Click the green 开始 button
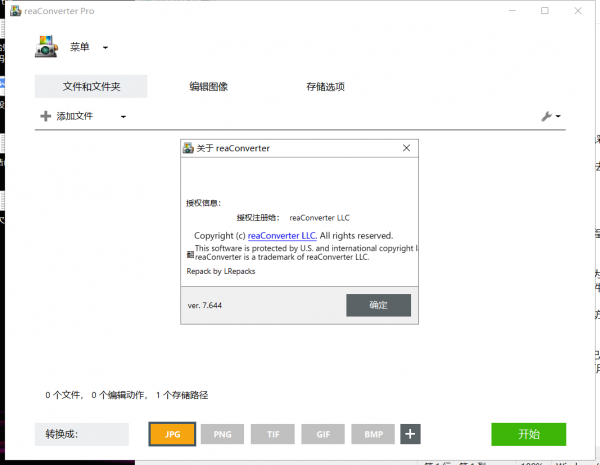 [x=528, y=434]
